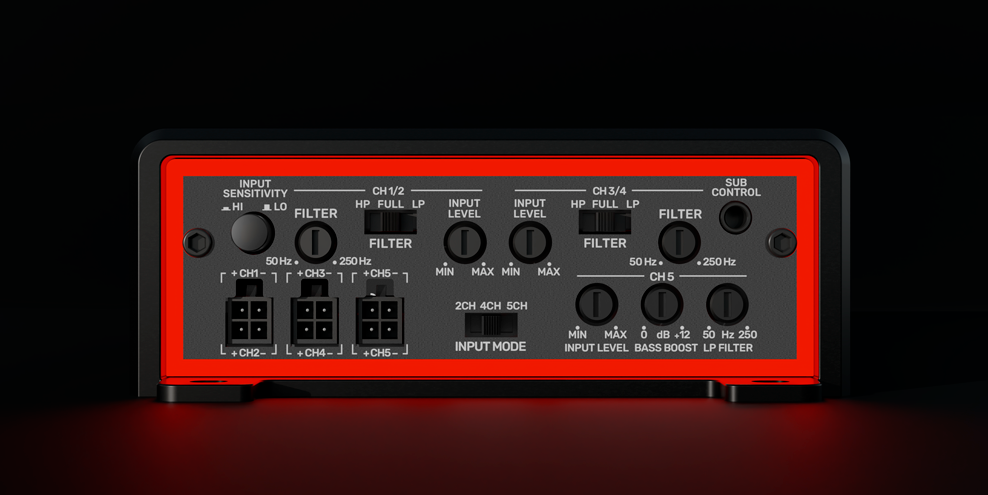The height and width of the screenshot is (495, 988).
Task: Click the left panel hex screw
Action: [198, 242]
